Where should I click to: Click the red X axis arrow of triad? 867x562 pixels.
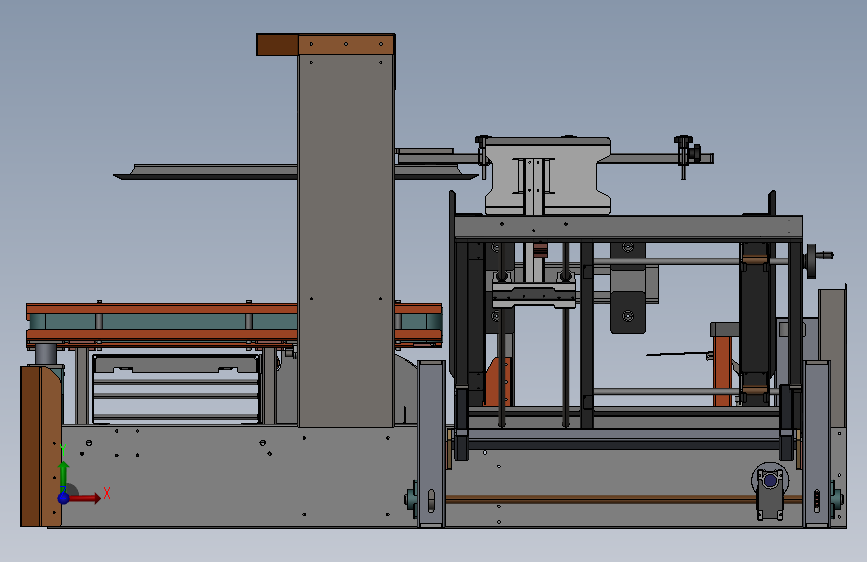point(85,498)
